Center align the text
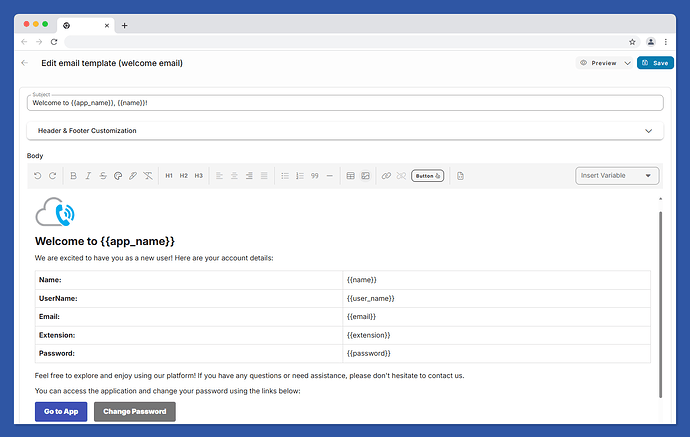This screenshot has height=437, width=690. coord(234,176)
